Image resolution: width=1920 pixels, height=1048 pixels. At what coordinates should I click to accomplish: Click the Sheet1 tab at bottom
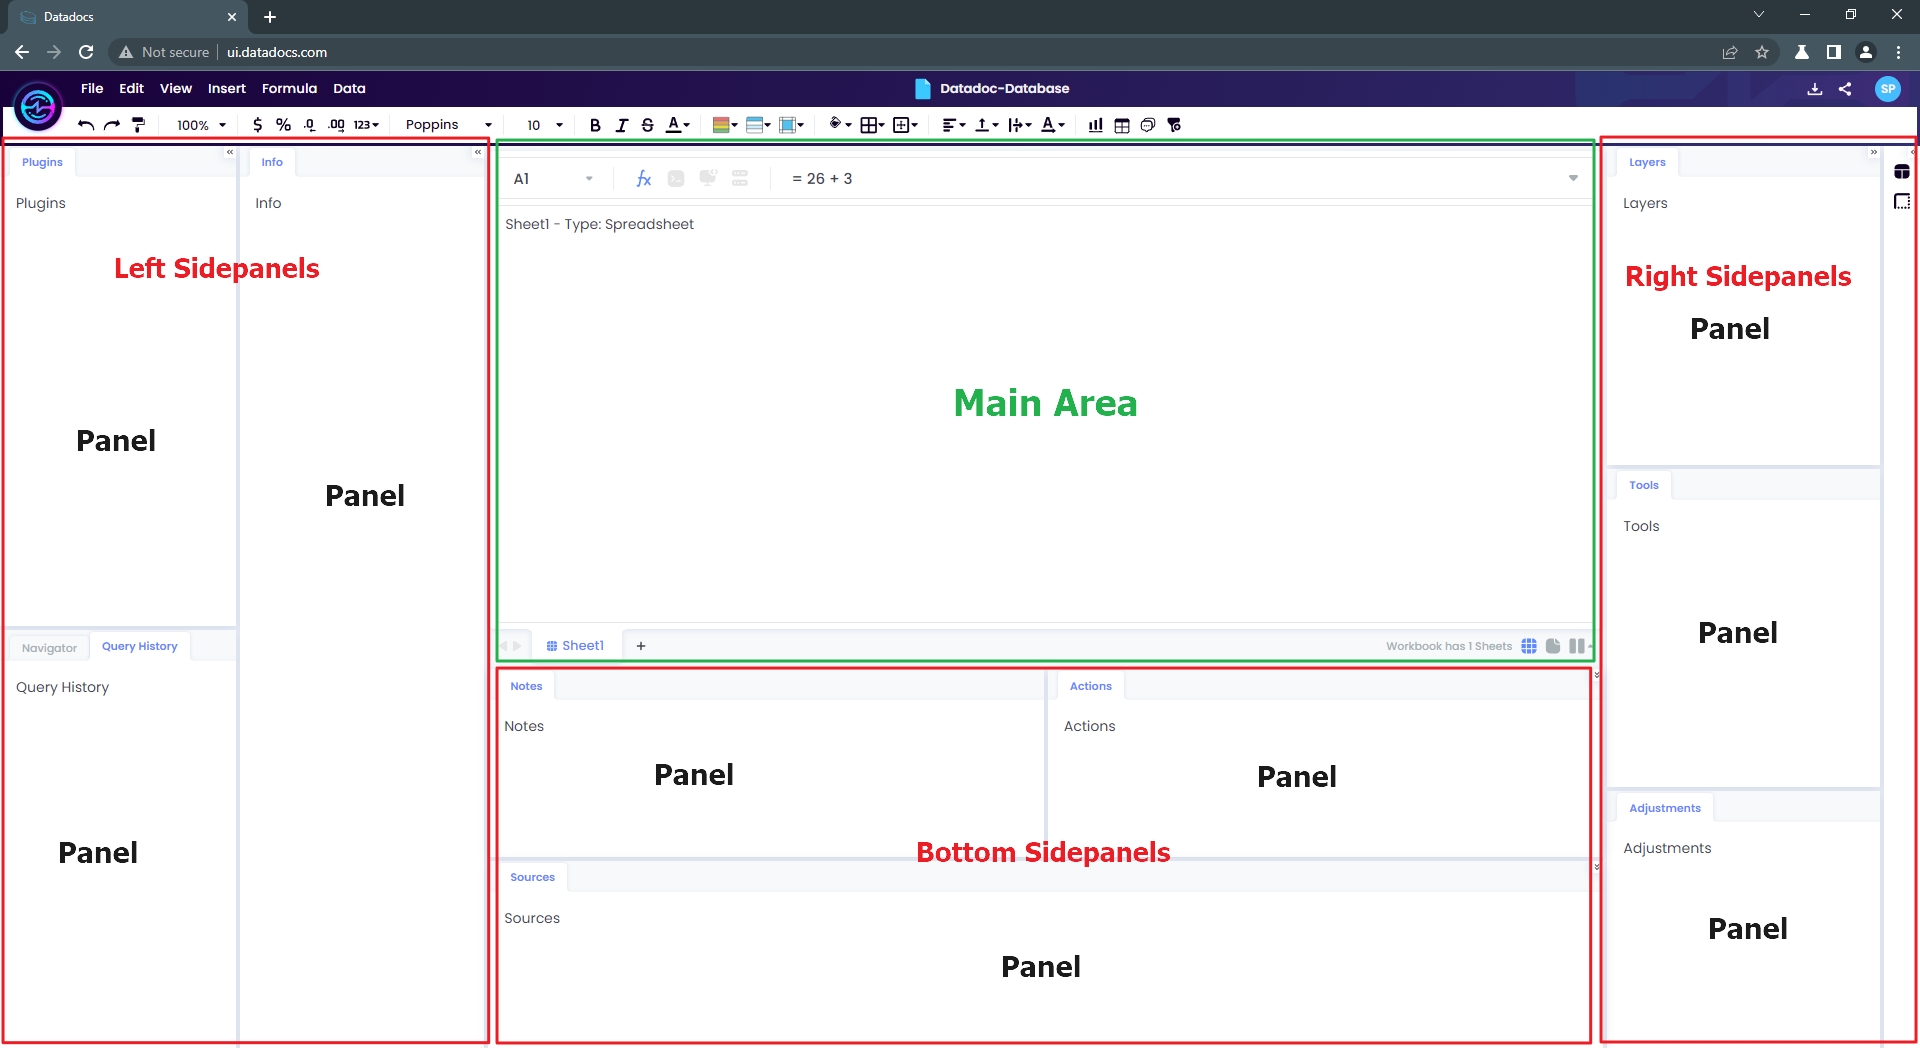click(x=575, y=645)
